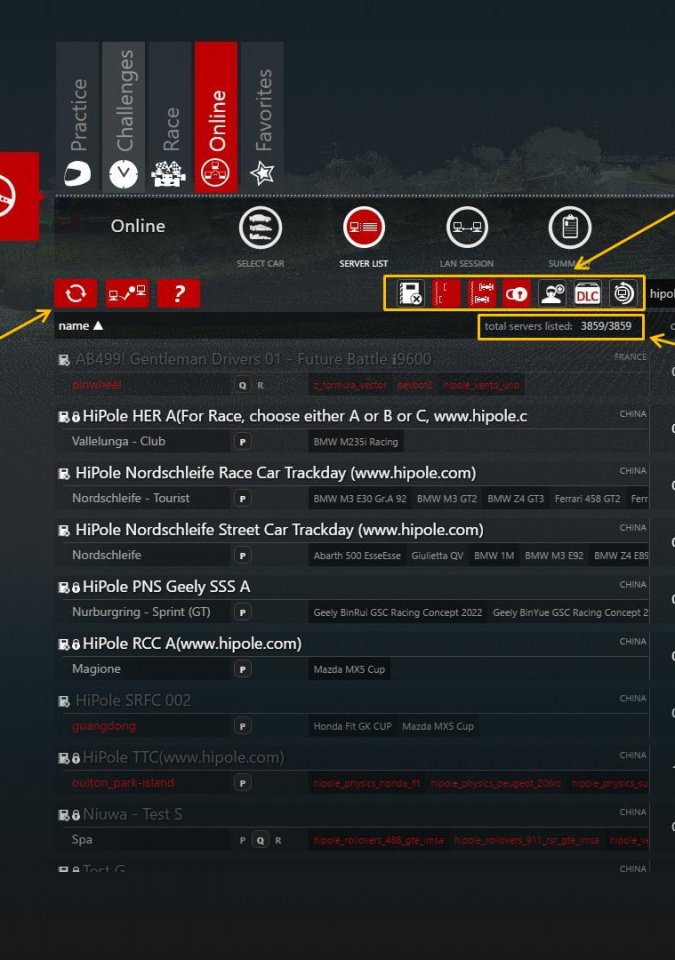Click the server filter search field
Image resolution: width=675 pixels, height=960 pixels.
(662, 293)
